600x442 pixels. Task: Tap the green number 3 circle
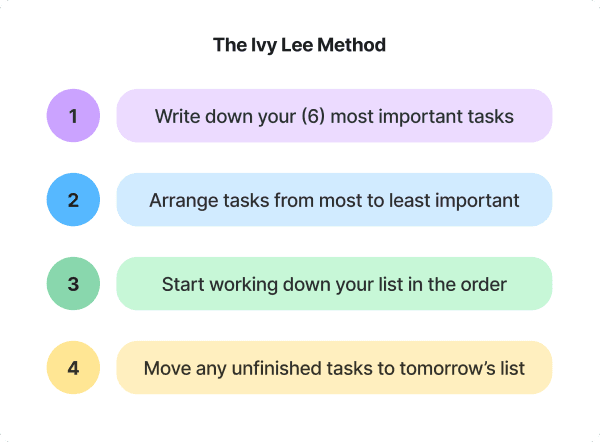pos(73,283)
